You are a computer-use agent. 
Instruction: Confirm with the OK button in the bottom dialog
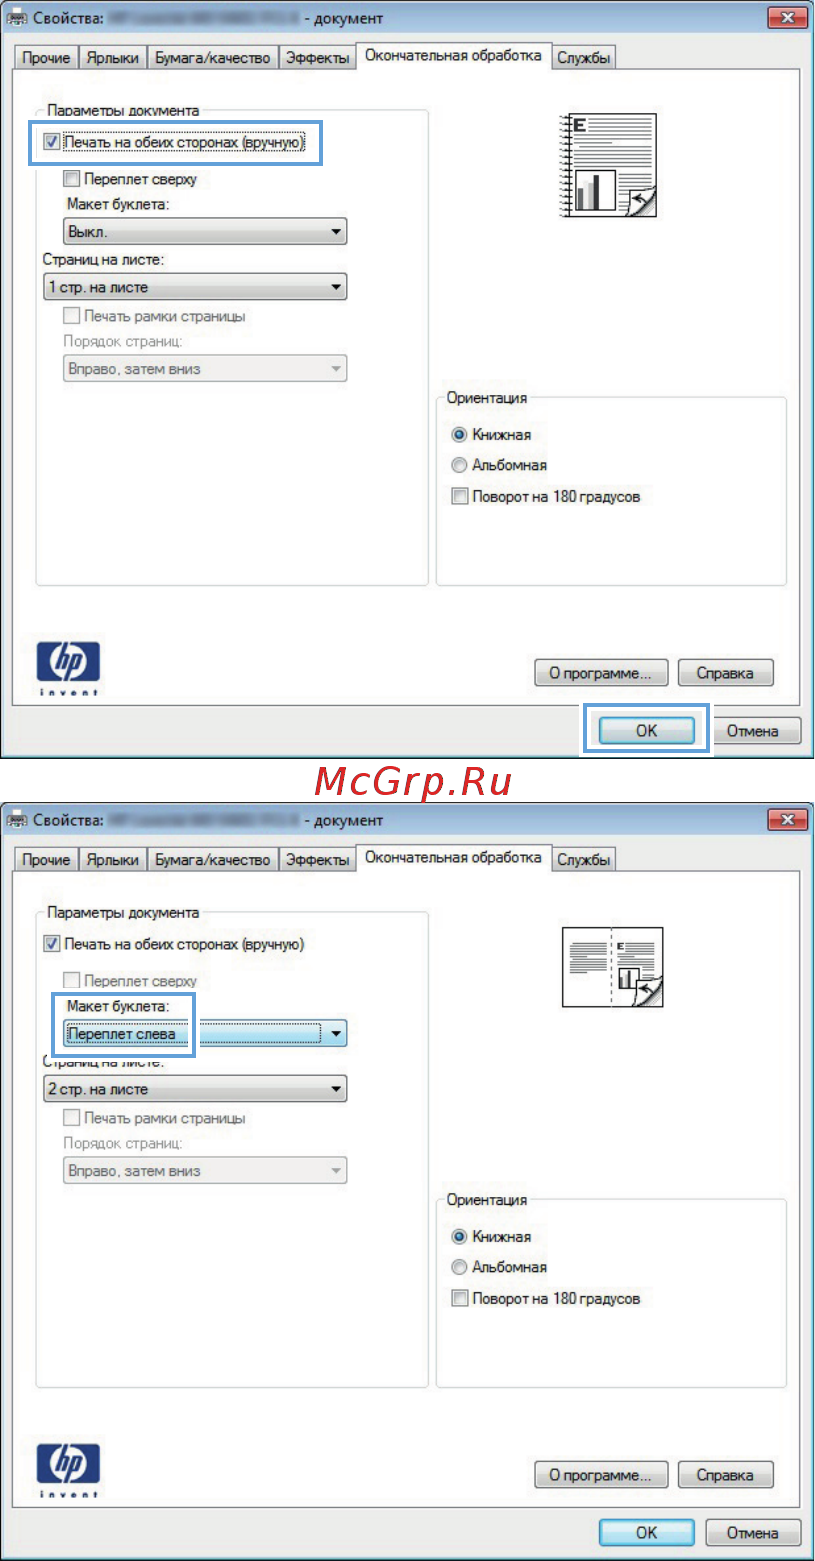tap(646, 1532)
